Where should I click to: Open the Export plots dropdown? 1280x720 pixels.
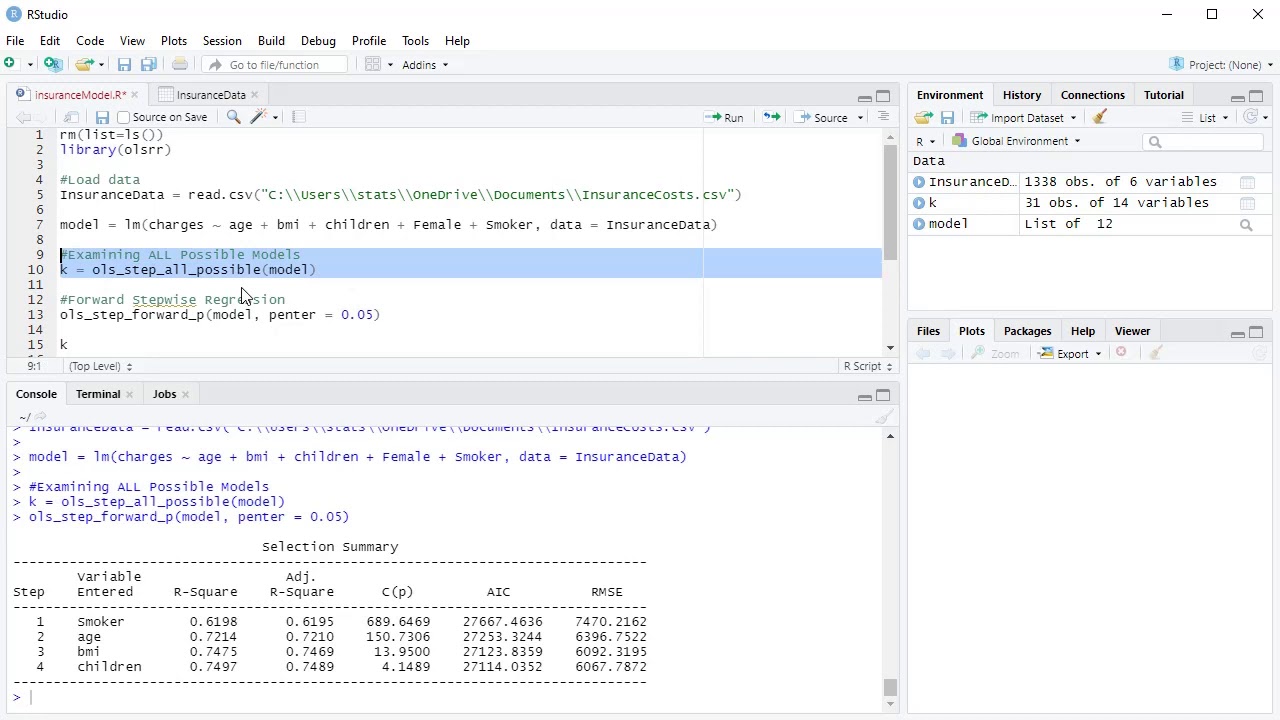click(1071, 353)
